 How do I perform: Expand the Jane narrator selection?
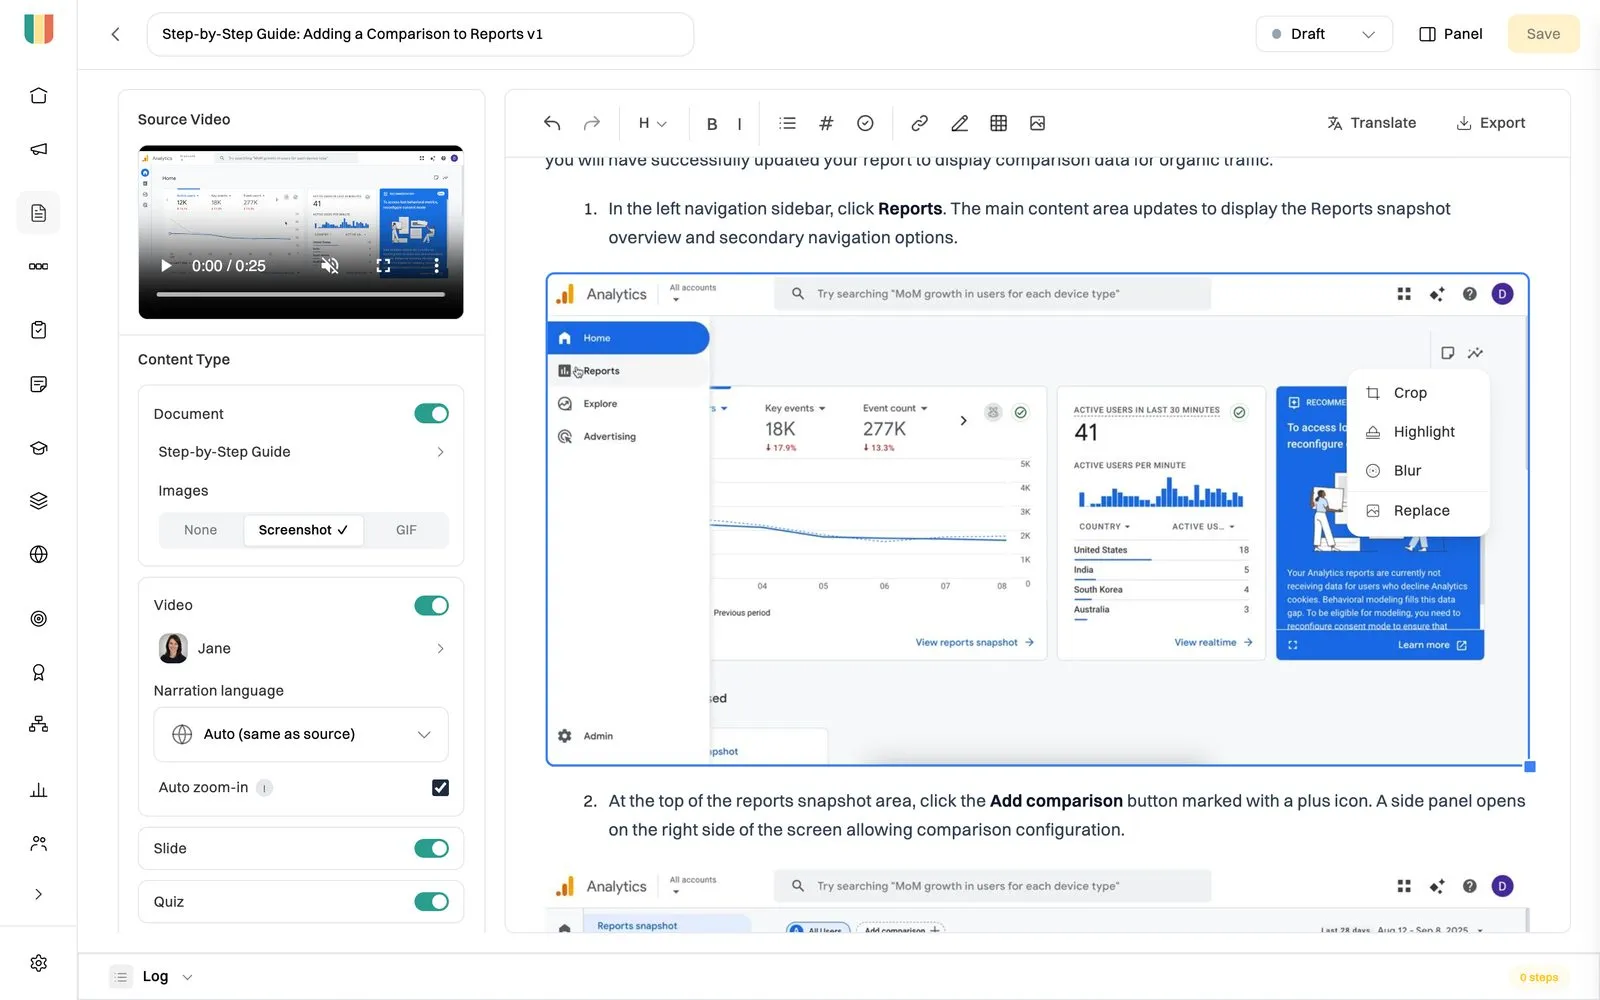(301, 648)
